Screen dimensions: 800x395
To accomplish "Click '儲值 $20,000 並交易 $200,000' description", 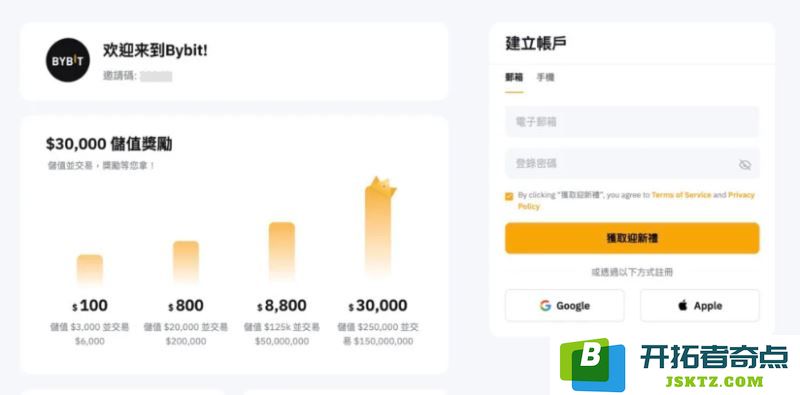I will point(186,334).
